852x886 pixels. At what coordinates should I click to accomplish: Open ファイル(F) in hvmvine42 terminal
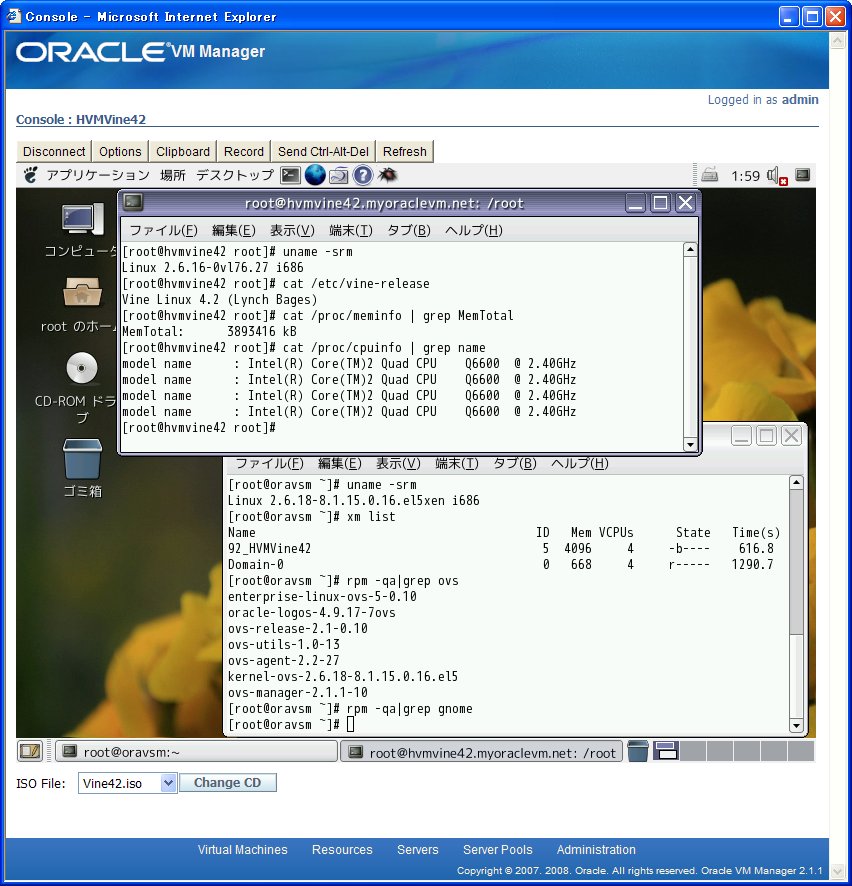tap(163, 231)
